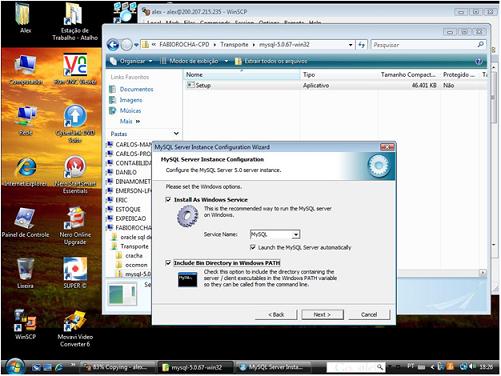This screenshot has width=501, height=376.
Task: Open recent pages dropdown beside forward arrow
Action: (x=136, y=45)
